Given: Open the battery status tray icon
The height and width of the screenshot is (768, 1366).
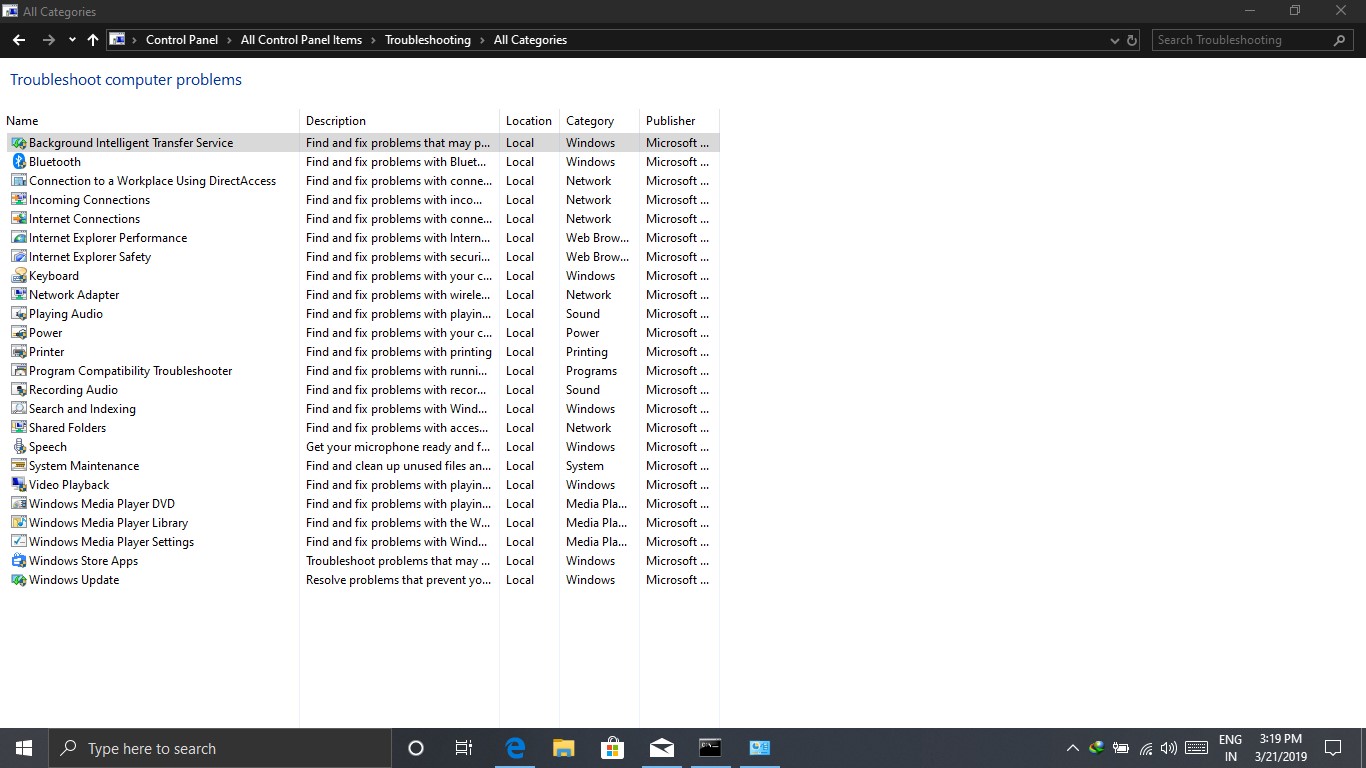Looking at the screenshot, I should (1121, 748).
